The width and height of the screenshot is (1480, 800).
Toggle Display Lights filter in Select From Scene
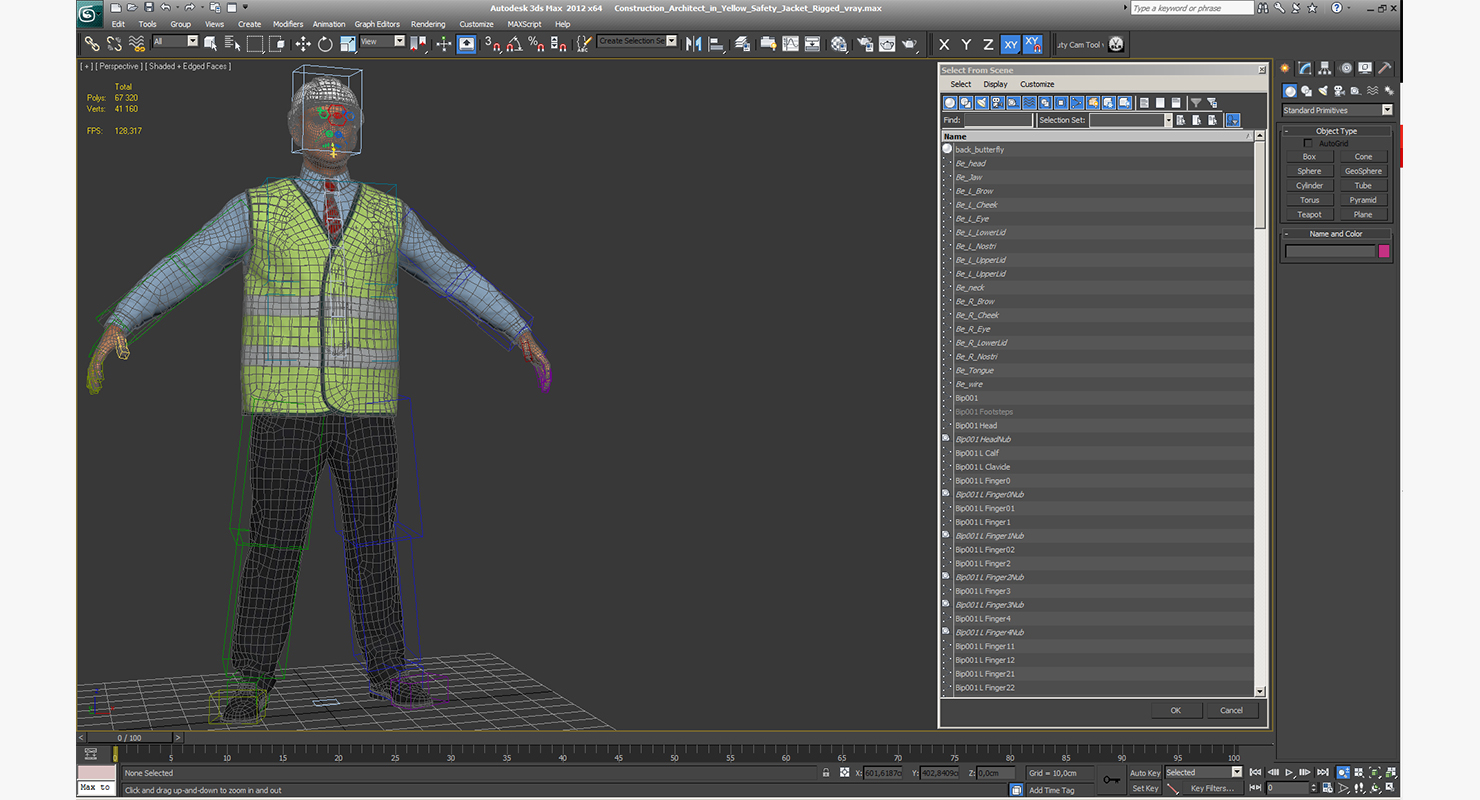click(x=982, y=103)
